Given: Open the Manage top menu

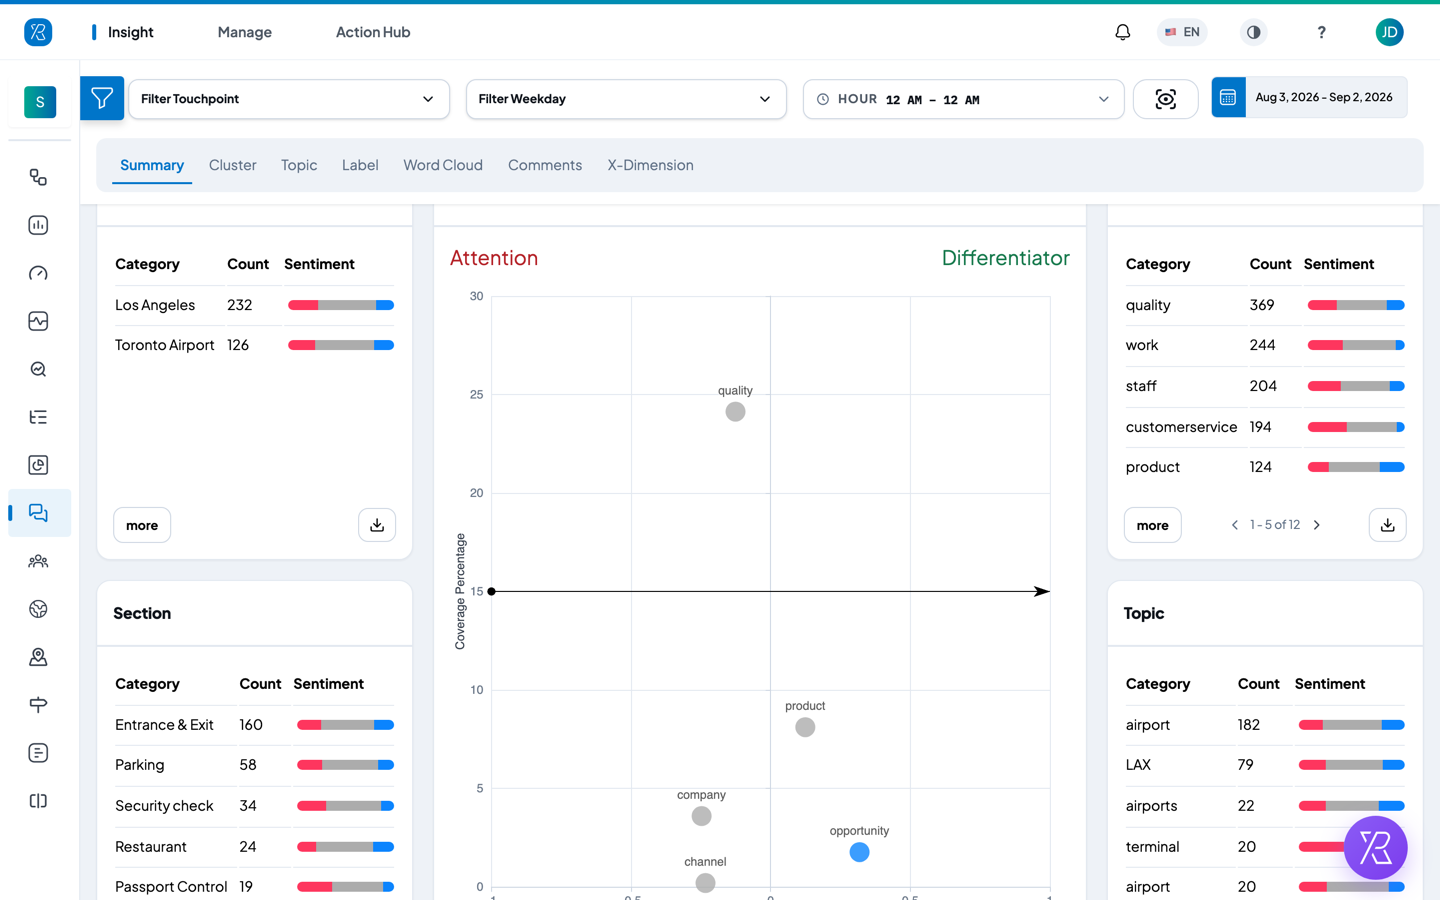Looking at the screenshot, I should click(245, 32).
